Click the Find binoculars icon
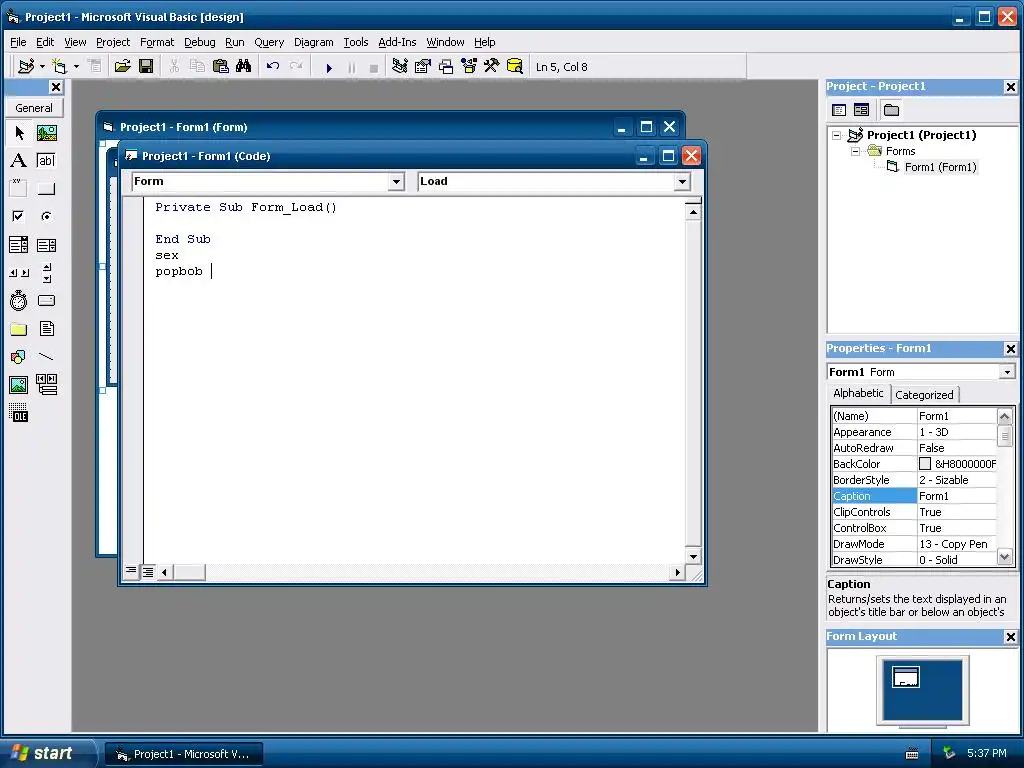 tap(244, 66)
